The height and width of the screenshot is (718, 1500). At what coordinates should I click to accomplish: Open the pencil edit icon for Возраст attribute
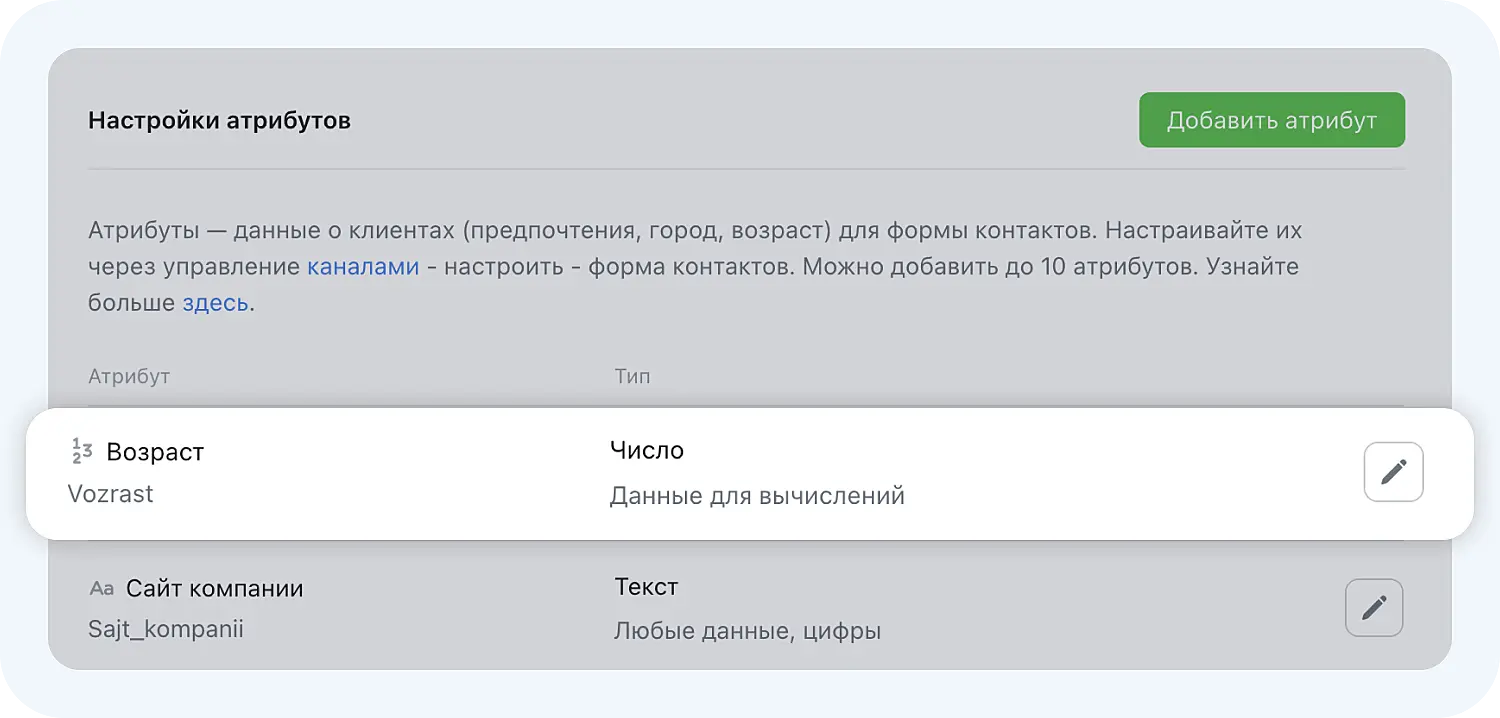coord(1393,471)
